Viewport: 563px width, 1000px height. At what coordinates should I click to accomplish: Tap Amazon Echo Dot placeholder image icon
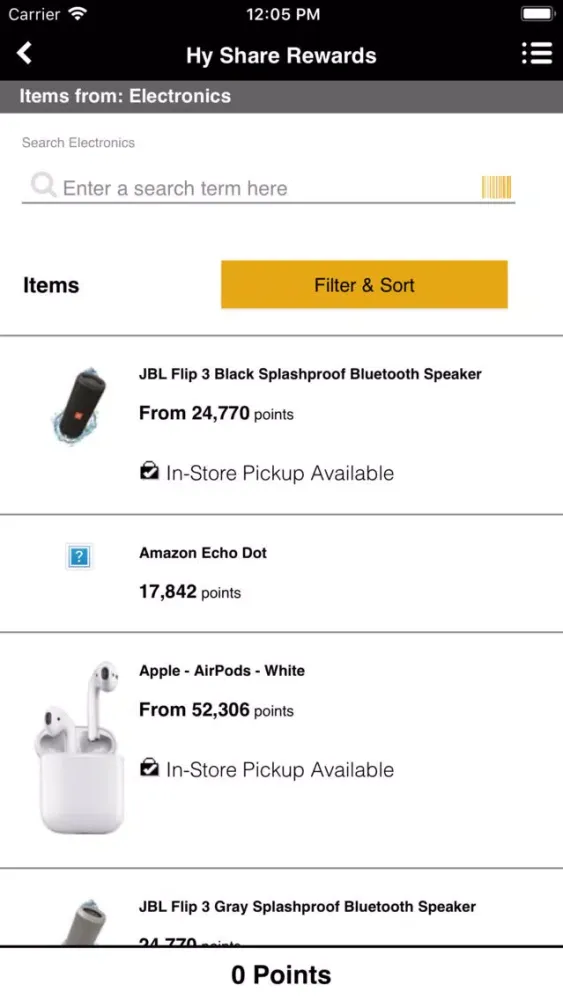(79, 557)
